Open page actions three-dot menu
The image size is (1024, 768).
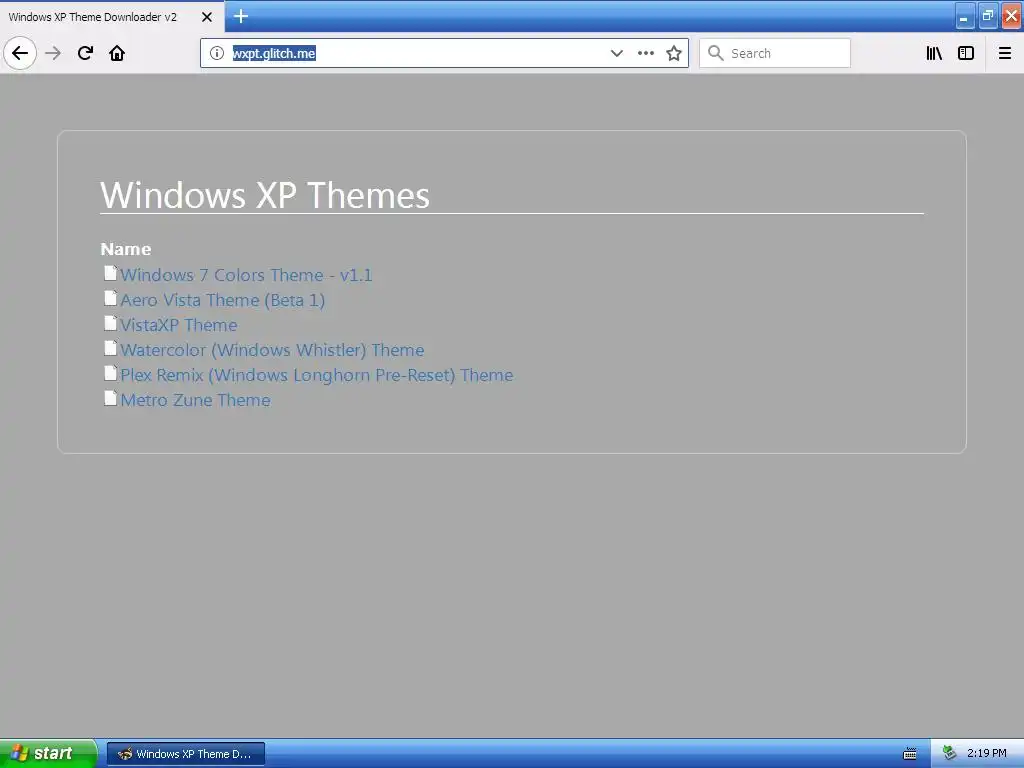point(646,53)
